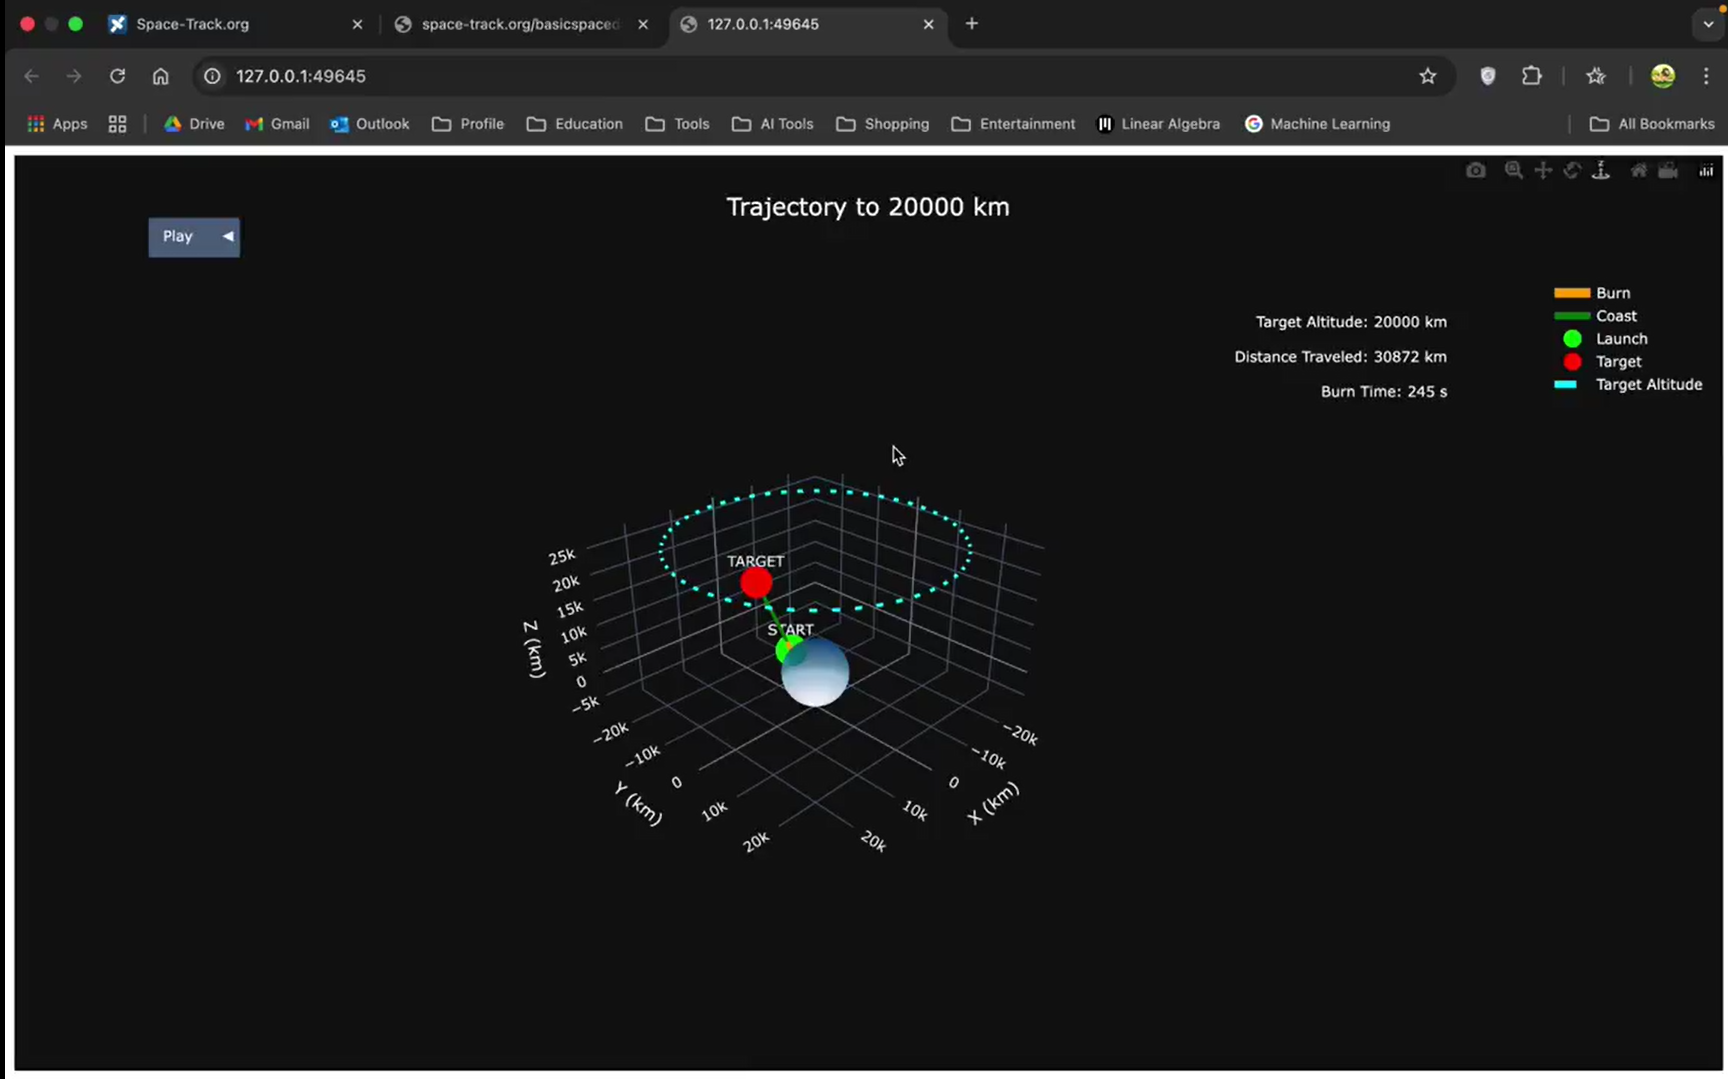Screen dimensions: 1728x1079
Task: Switch to space-track.org/basicspace tab
Action: point(520,24)
